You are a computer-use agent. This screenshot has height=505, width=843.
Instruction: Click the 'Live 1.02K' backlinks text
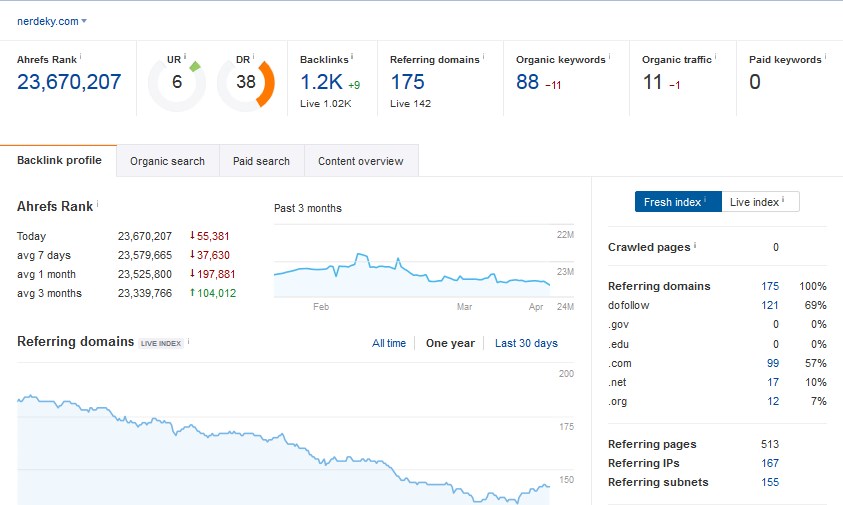(326, 104)
